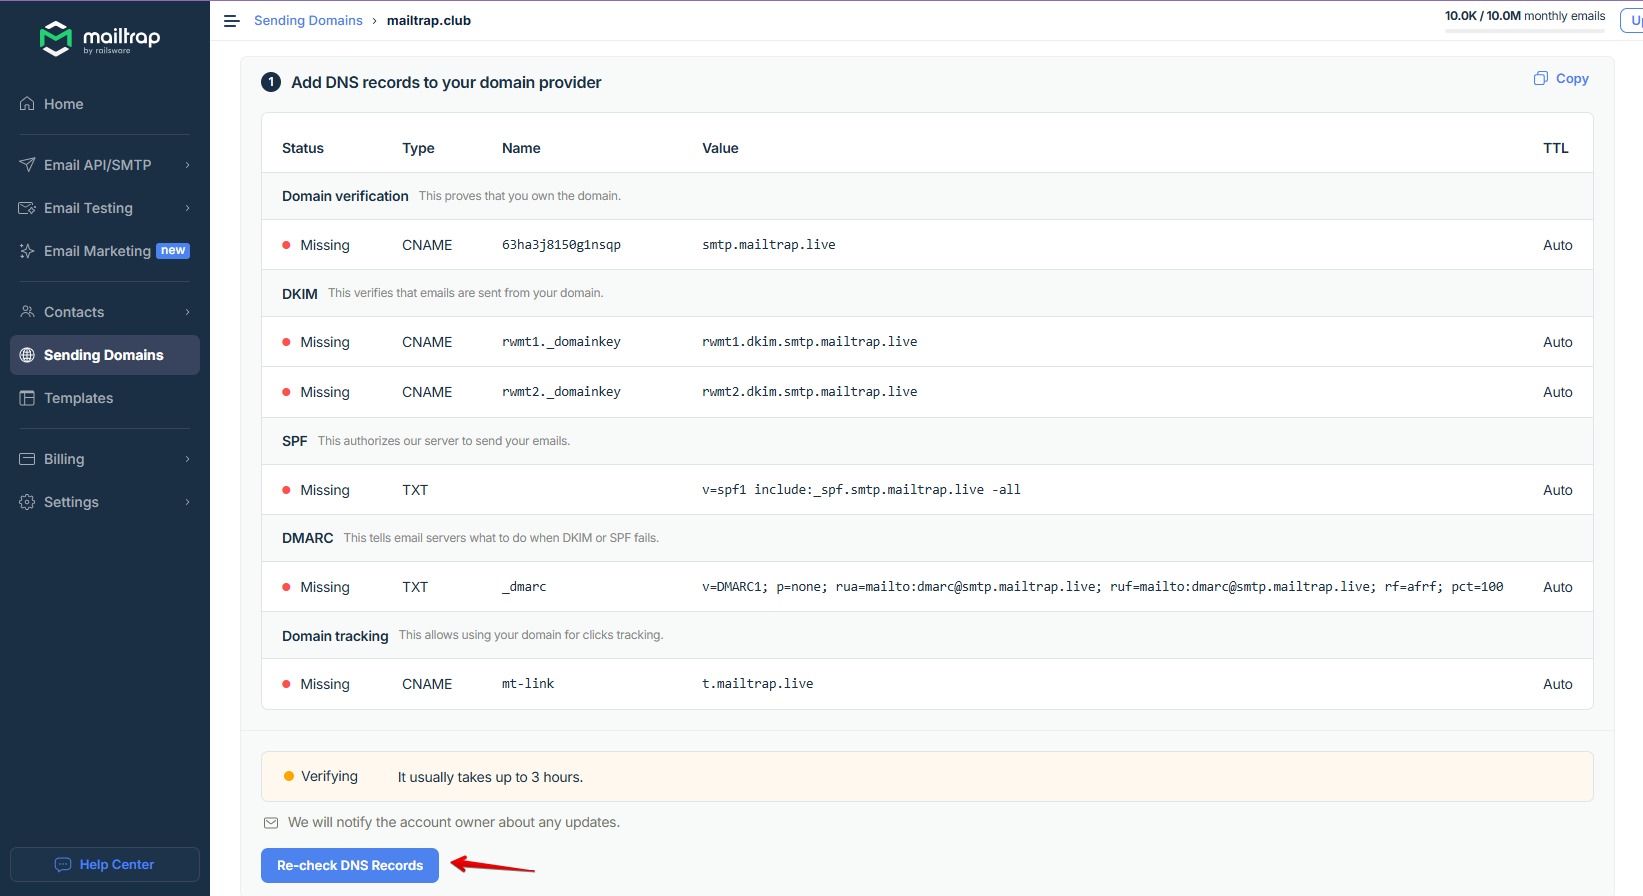Click the 10.0K / 10.0M monthly emails text
The height and width of the screenshot is (896, 1643).
tap(1524, 16)
